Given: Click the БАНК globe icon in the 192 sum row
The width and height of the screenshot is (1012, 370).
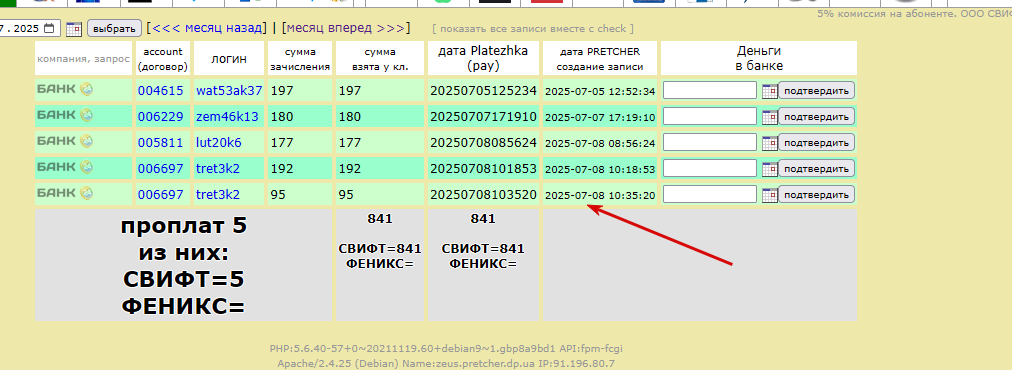Looking at the screenshot, I should click(x=86, y=167).
